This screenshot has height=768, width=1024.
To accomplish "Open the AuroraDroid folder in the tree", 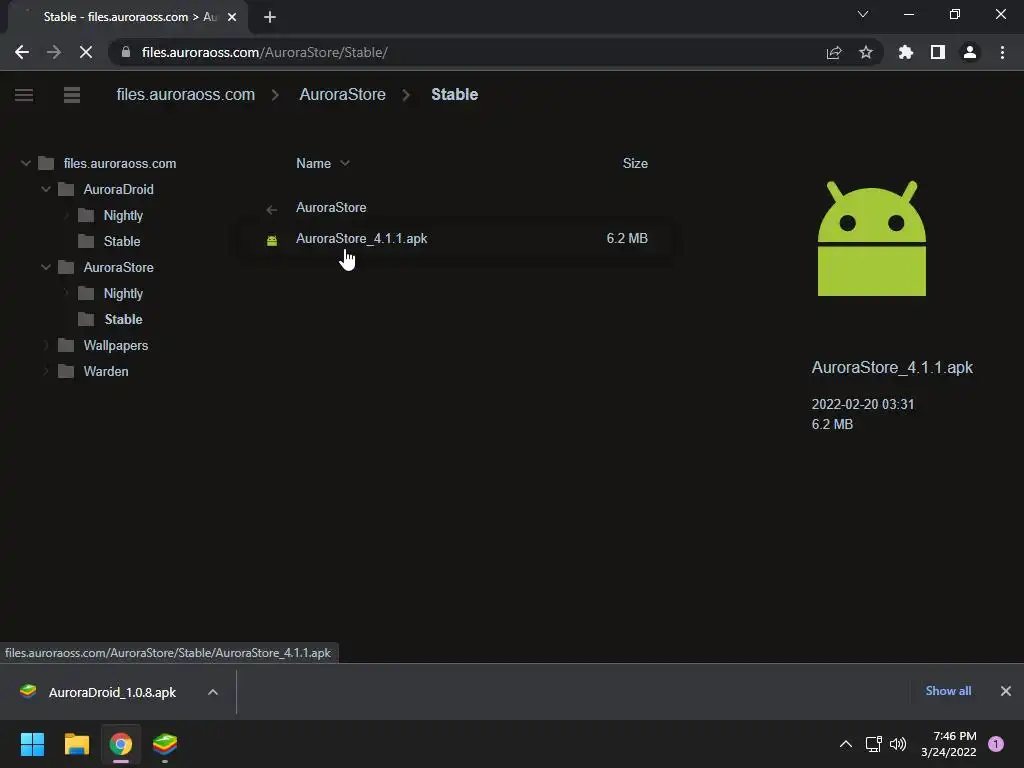I will [118, 189].
